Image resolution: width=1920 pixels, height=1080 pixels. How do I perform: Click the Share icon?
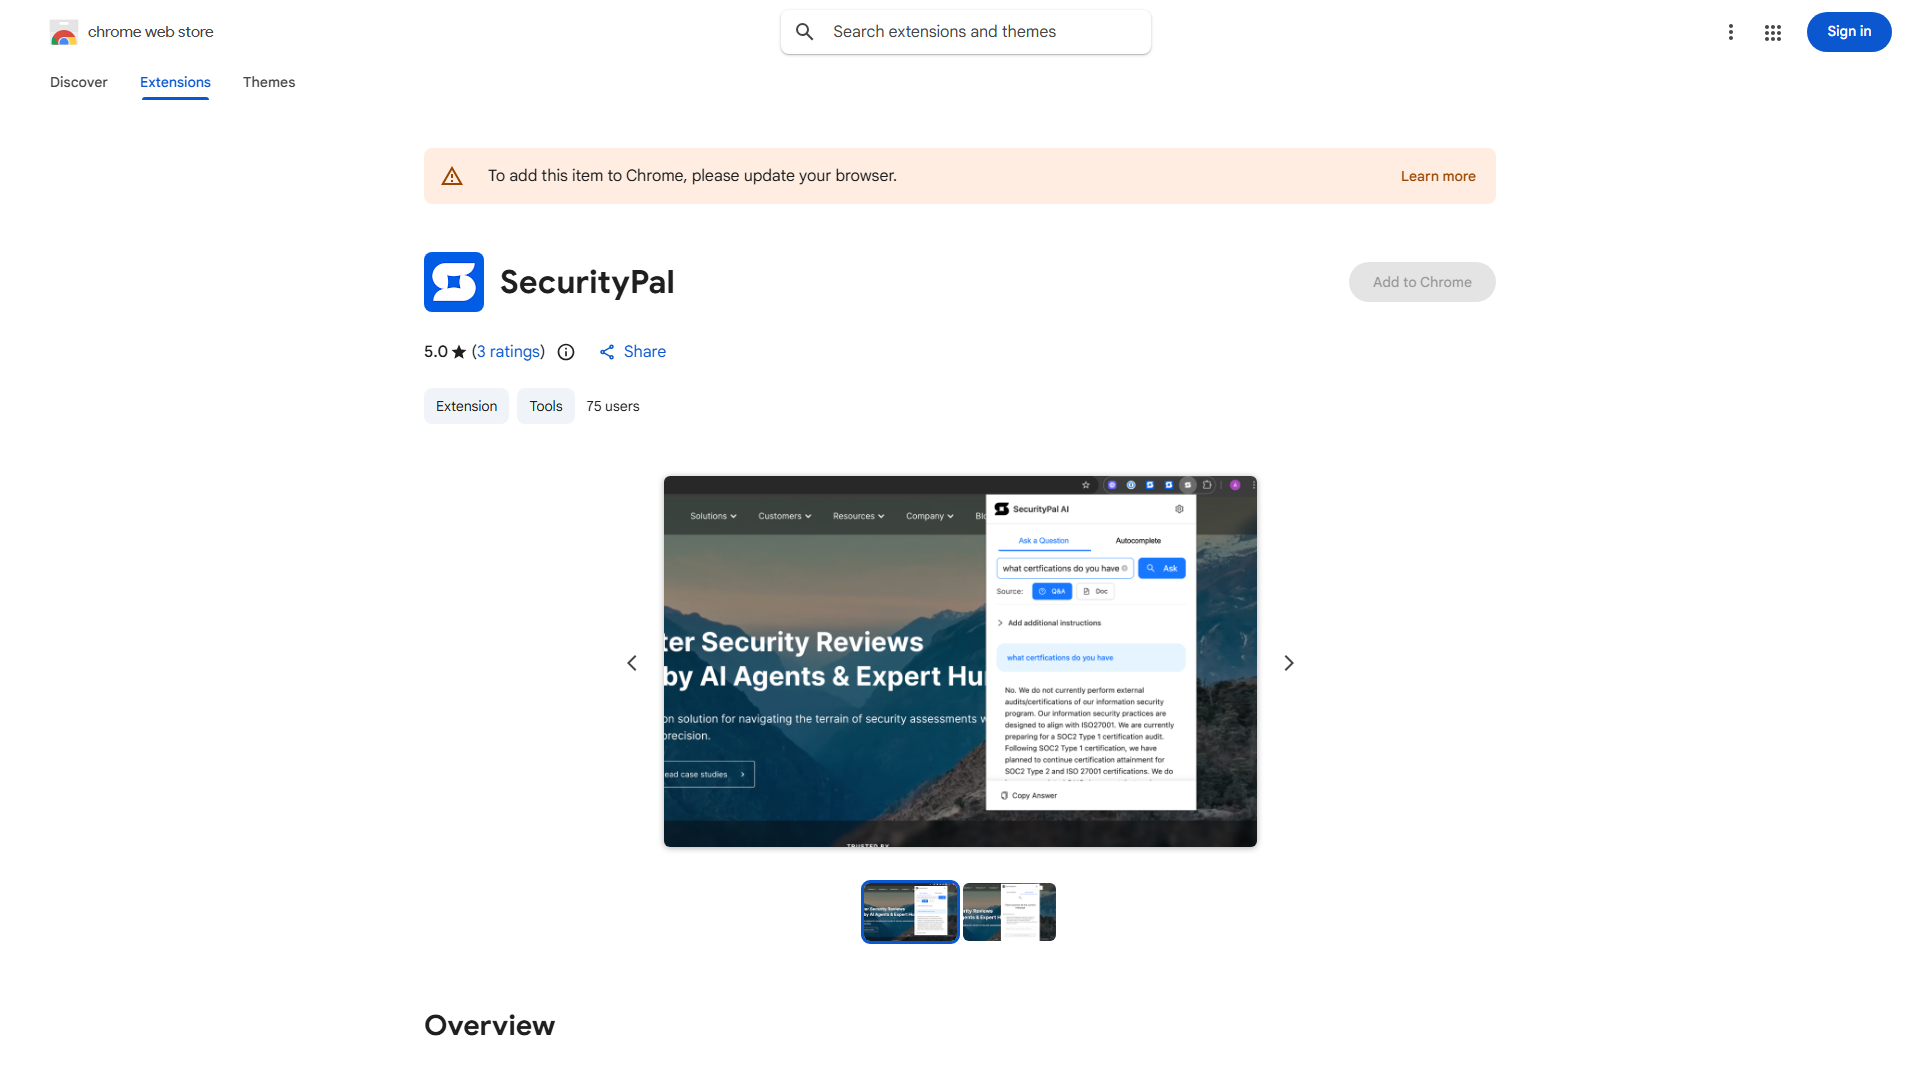tap(608, 352)
